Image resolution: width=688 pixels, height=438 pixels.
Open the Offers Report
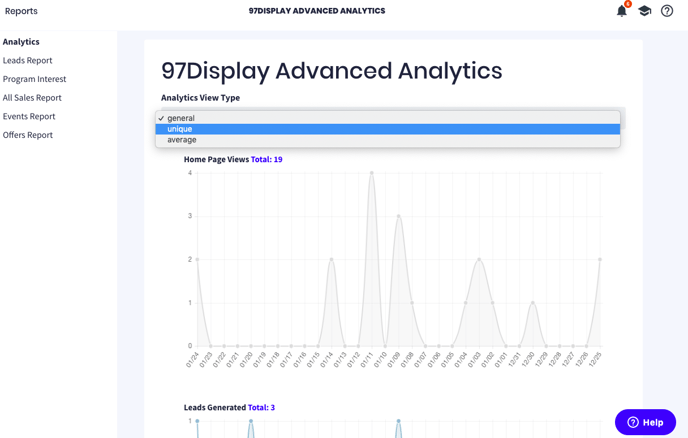[x=28, y=135]
